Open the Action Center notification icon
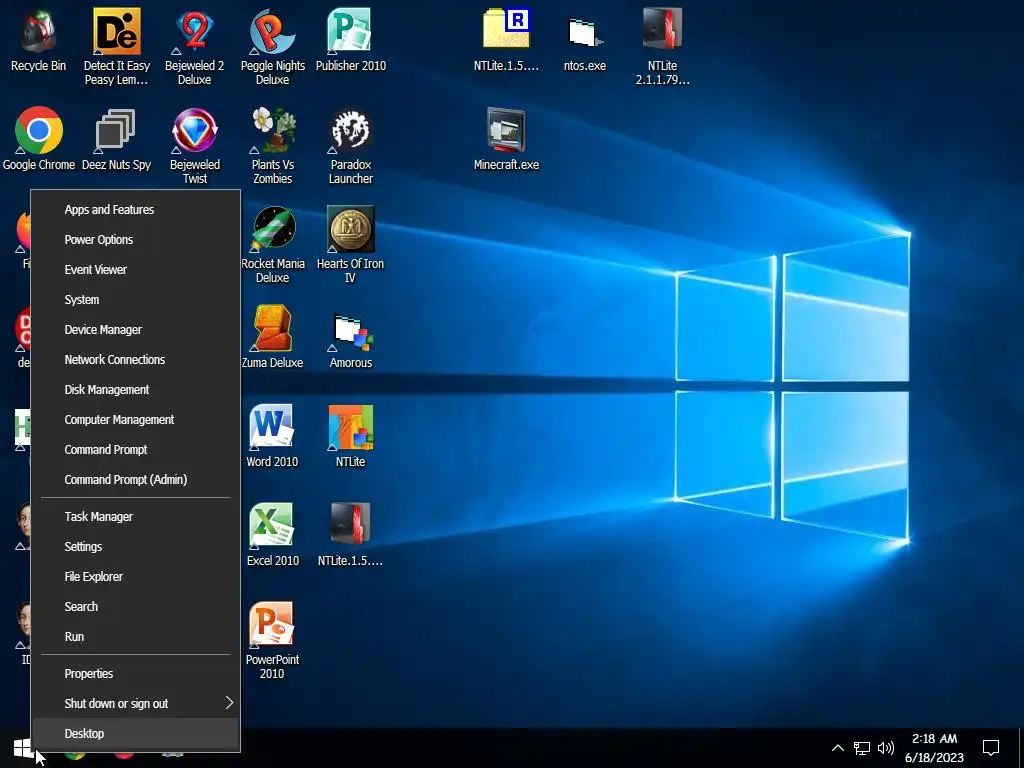 [991, 748]
